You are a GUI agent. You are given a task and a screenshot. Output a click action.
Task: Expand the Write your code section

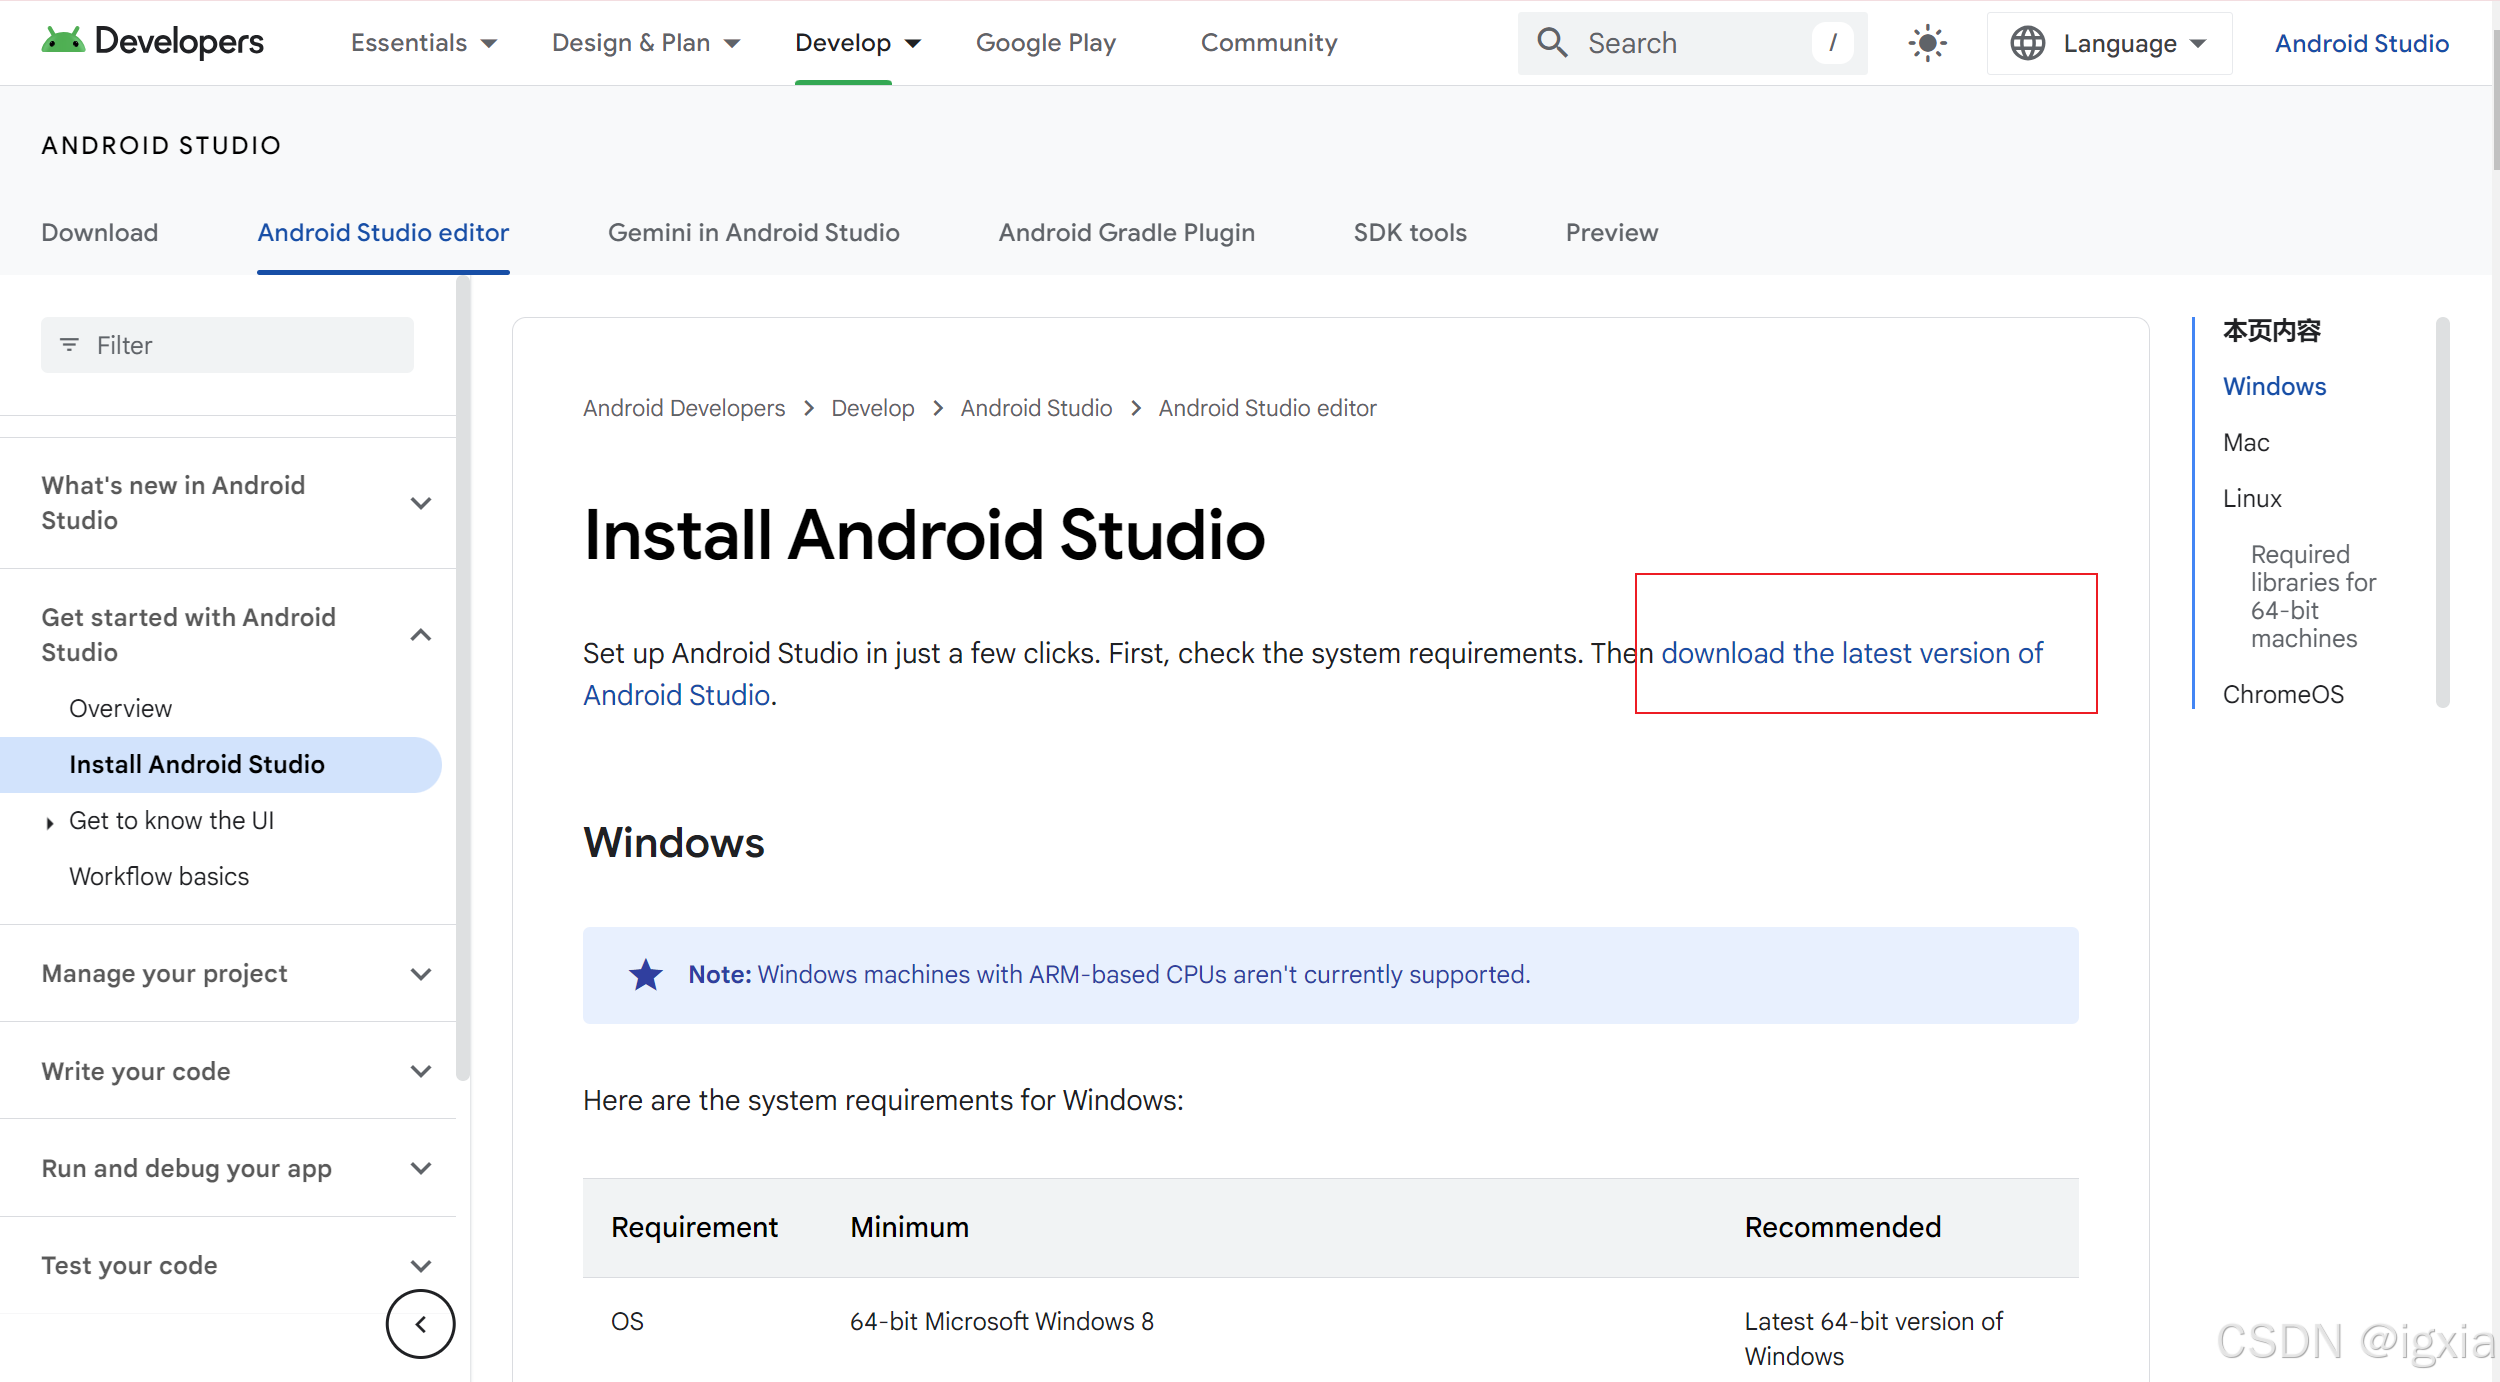tap(421, 1071)
